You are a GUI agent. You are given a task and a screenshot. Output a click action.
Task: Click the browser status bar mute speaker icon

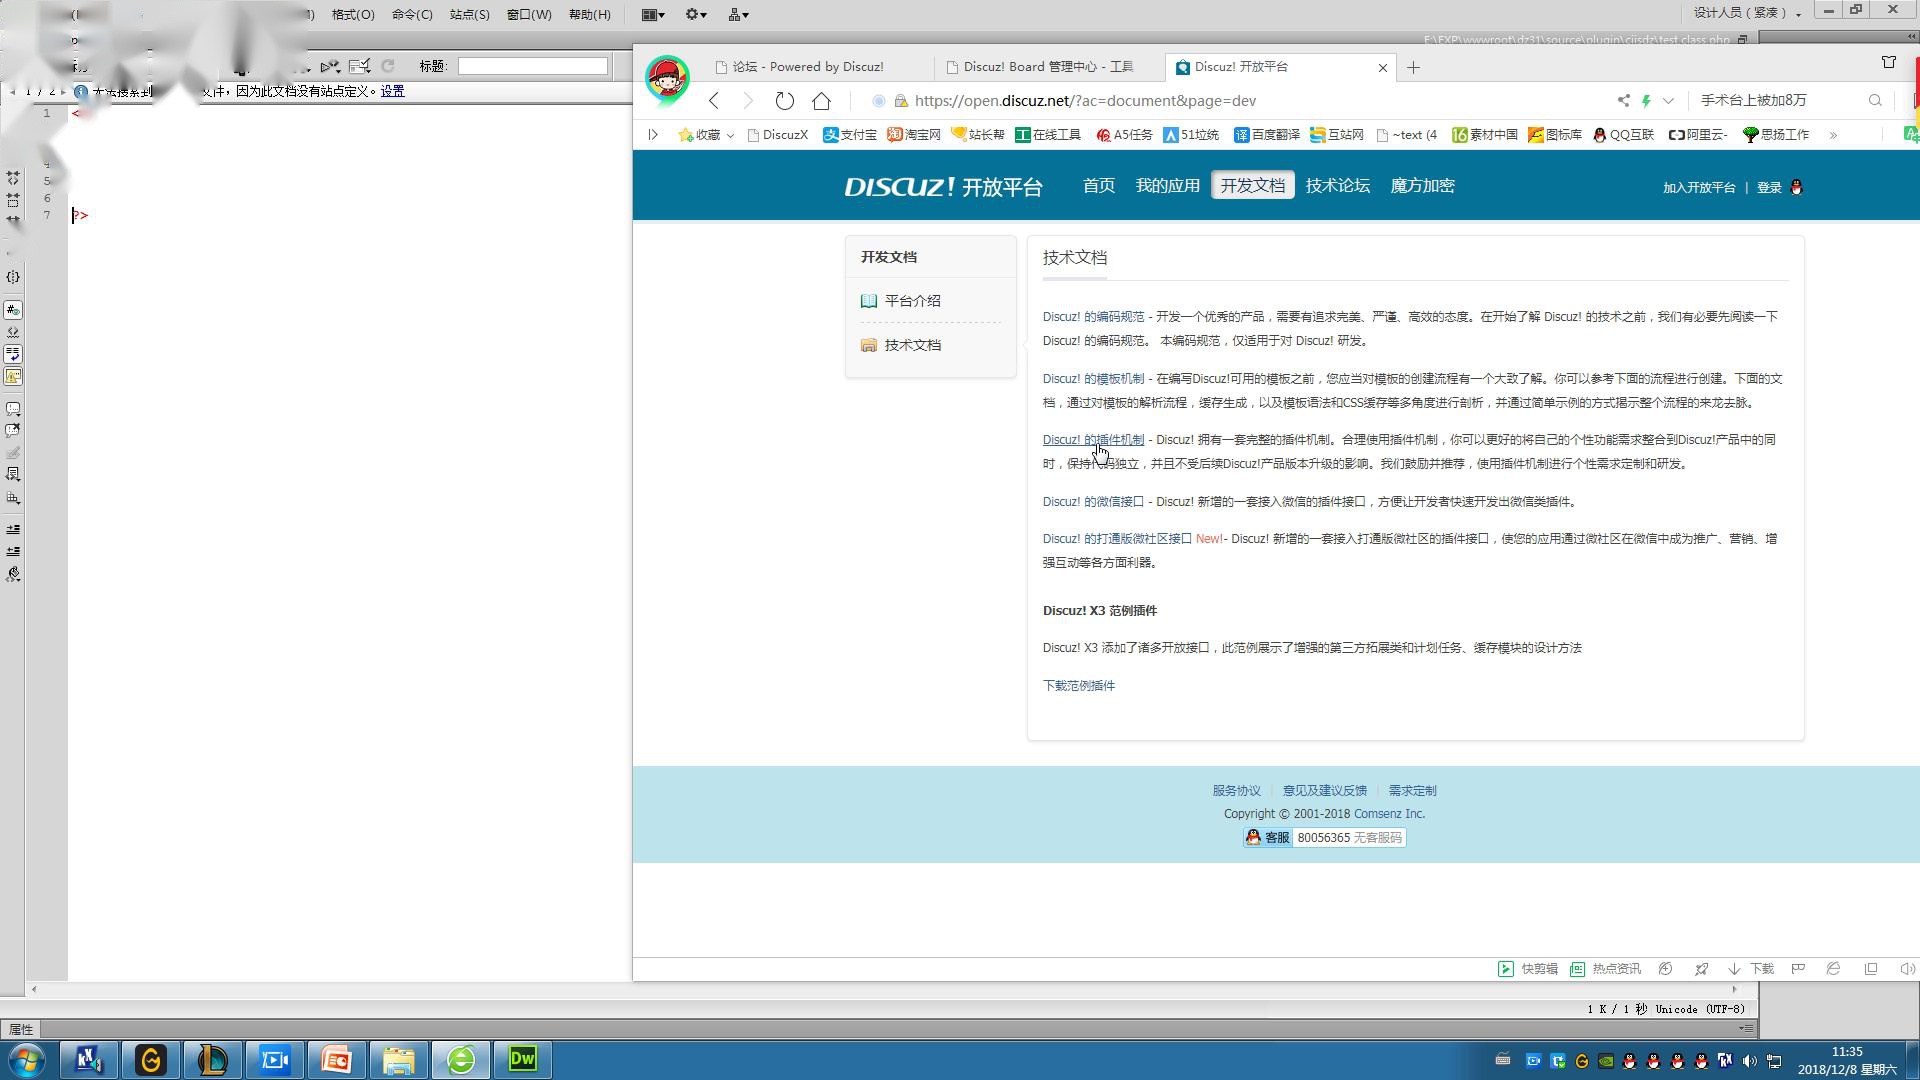click(x=1907, y=969)
